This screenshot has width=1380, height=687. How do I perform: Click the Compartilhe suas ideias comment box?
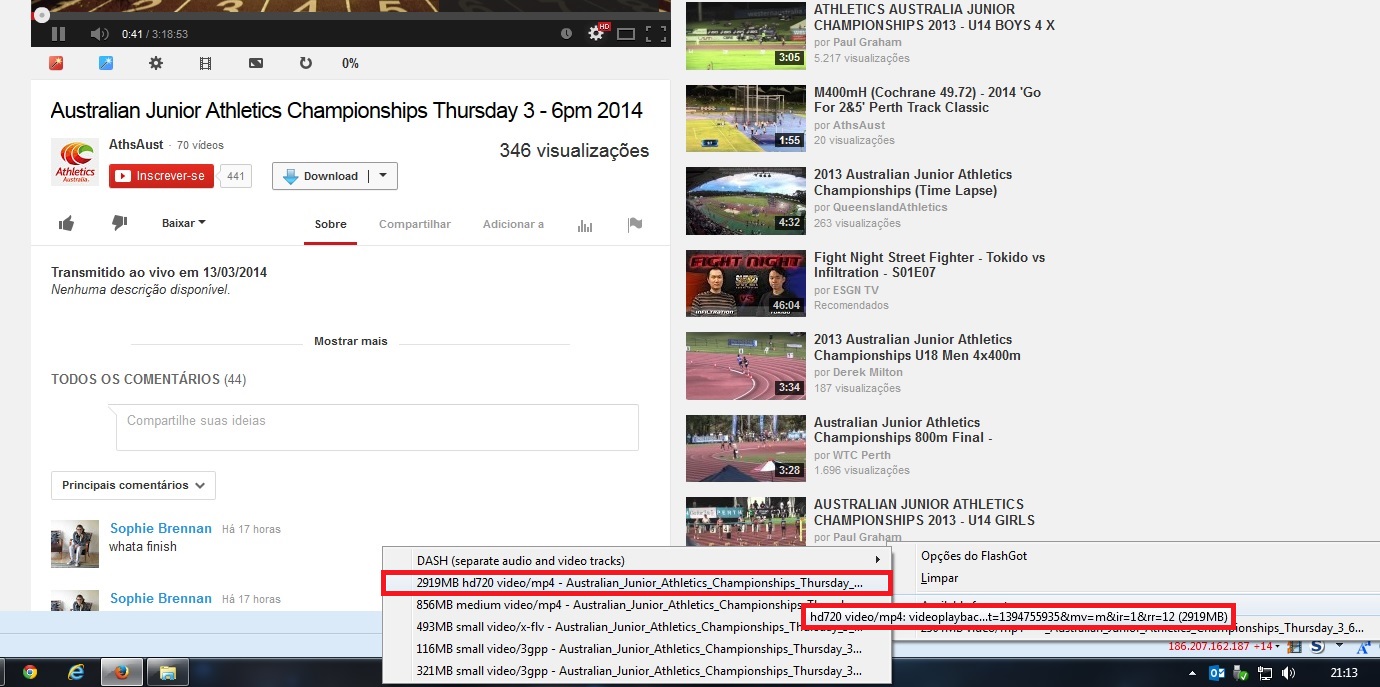[x=378, y=427]
